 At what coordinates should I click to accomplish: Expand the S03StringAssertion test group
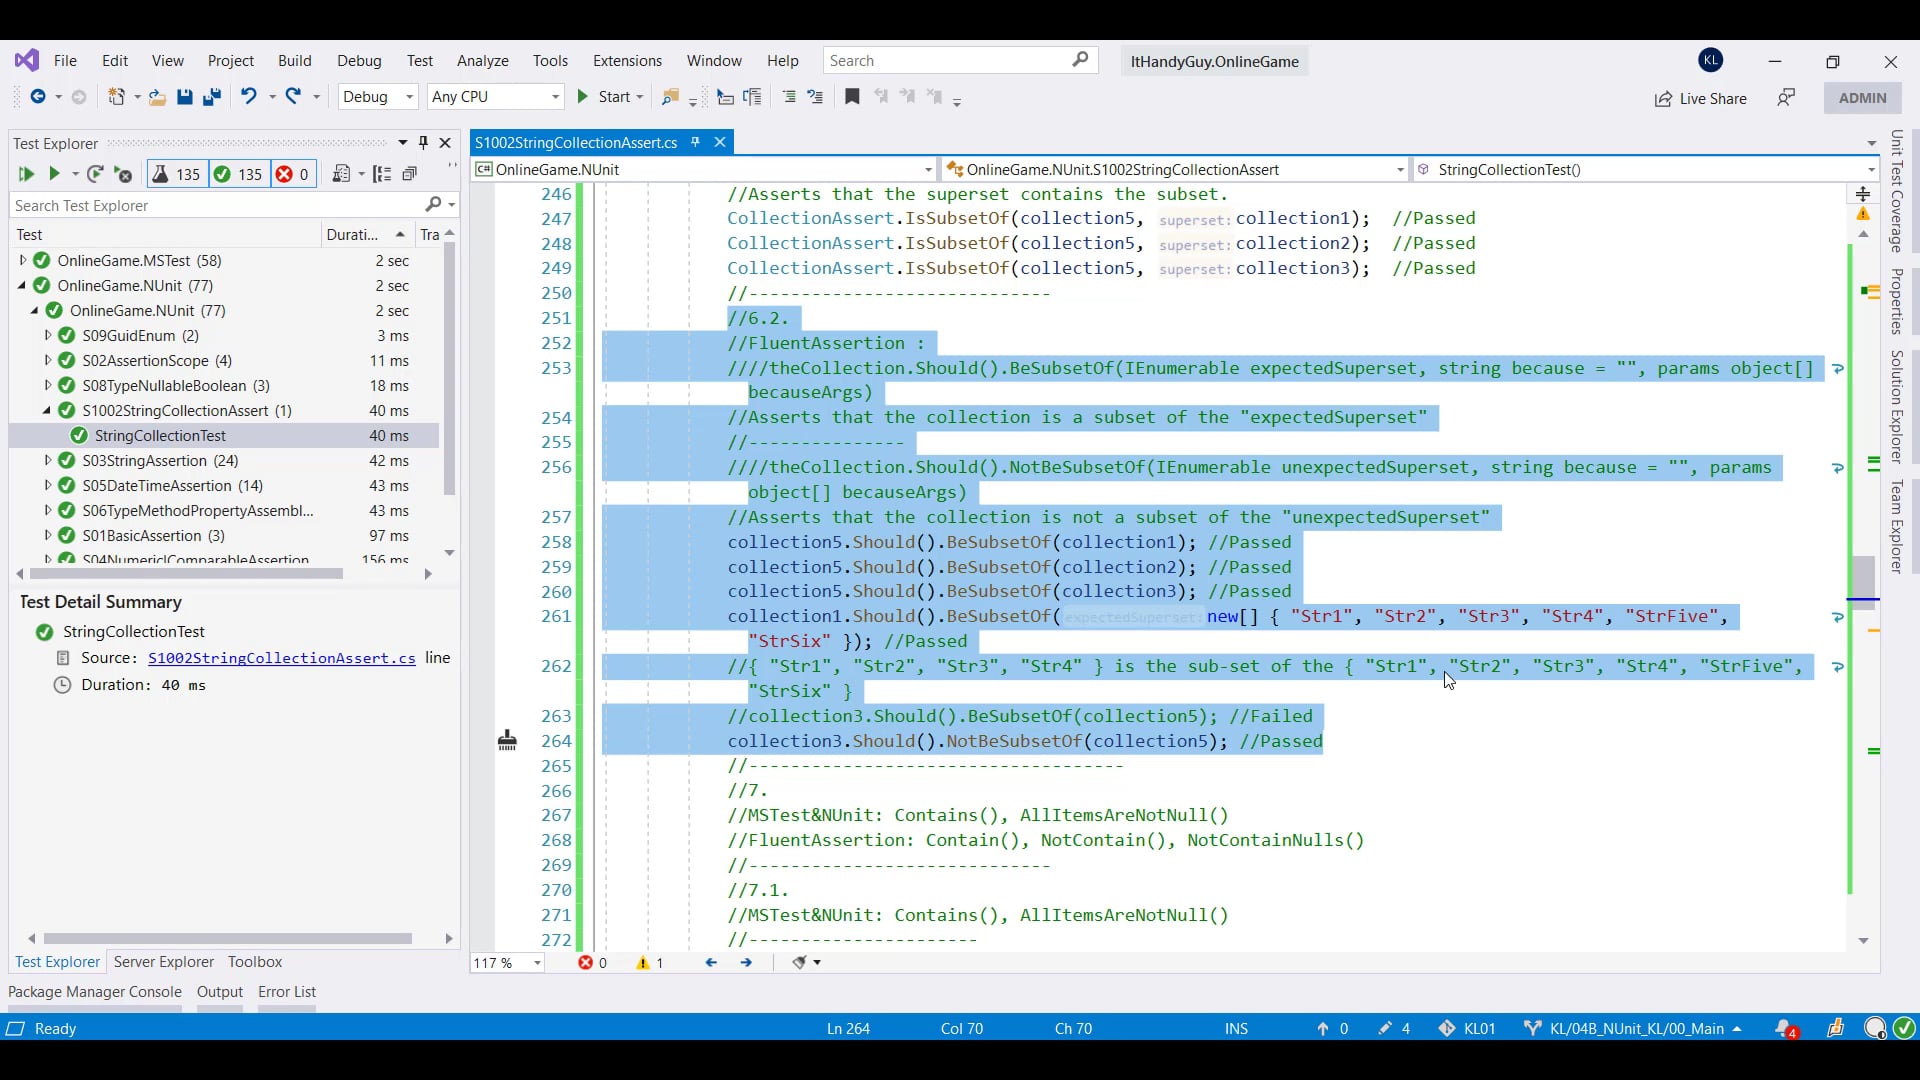coord(47,461)
